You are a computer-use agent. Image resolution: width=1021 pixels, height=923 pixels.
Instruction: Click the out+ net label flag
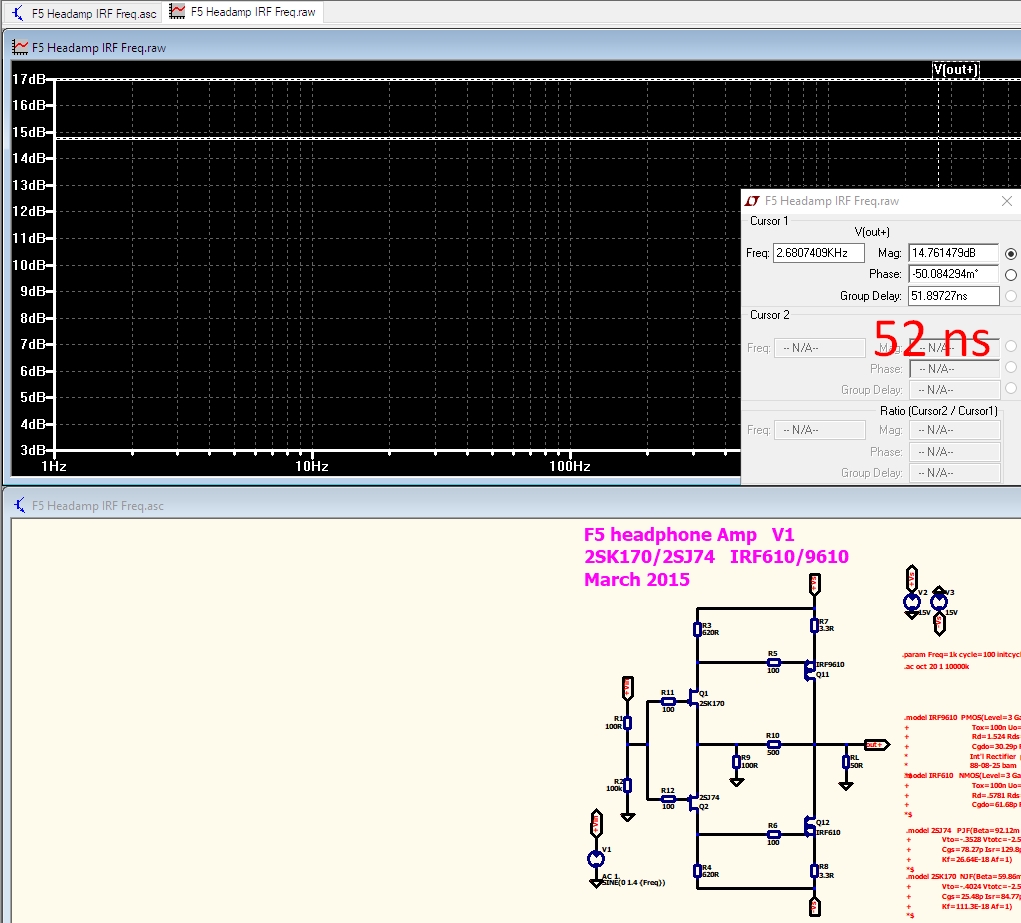coord(875,745)
